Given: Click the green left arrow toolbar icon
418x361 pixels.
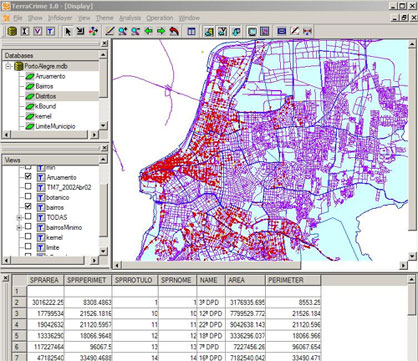Looking at the screenshot, I should [x=148, y=31].
